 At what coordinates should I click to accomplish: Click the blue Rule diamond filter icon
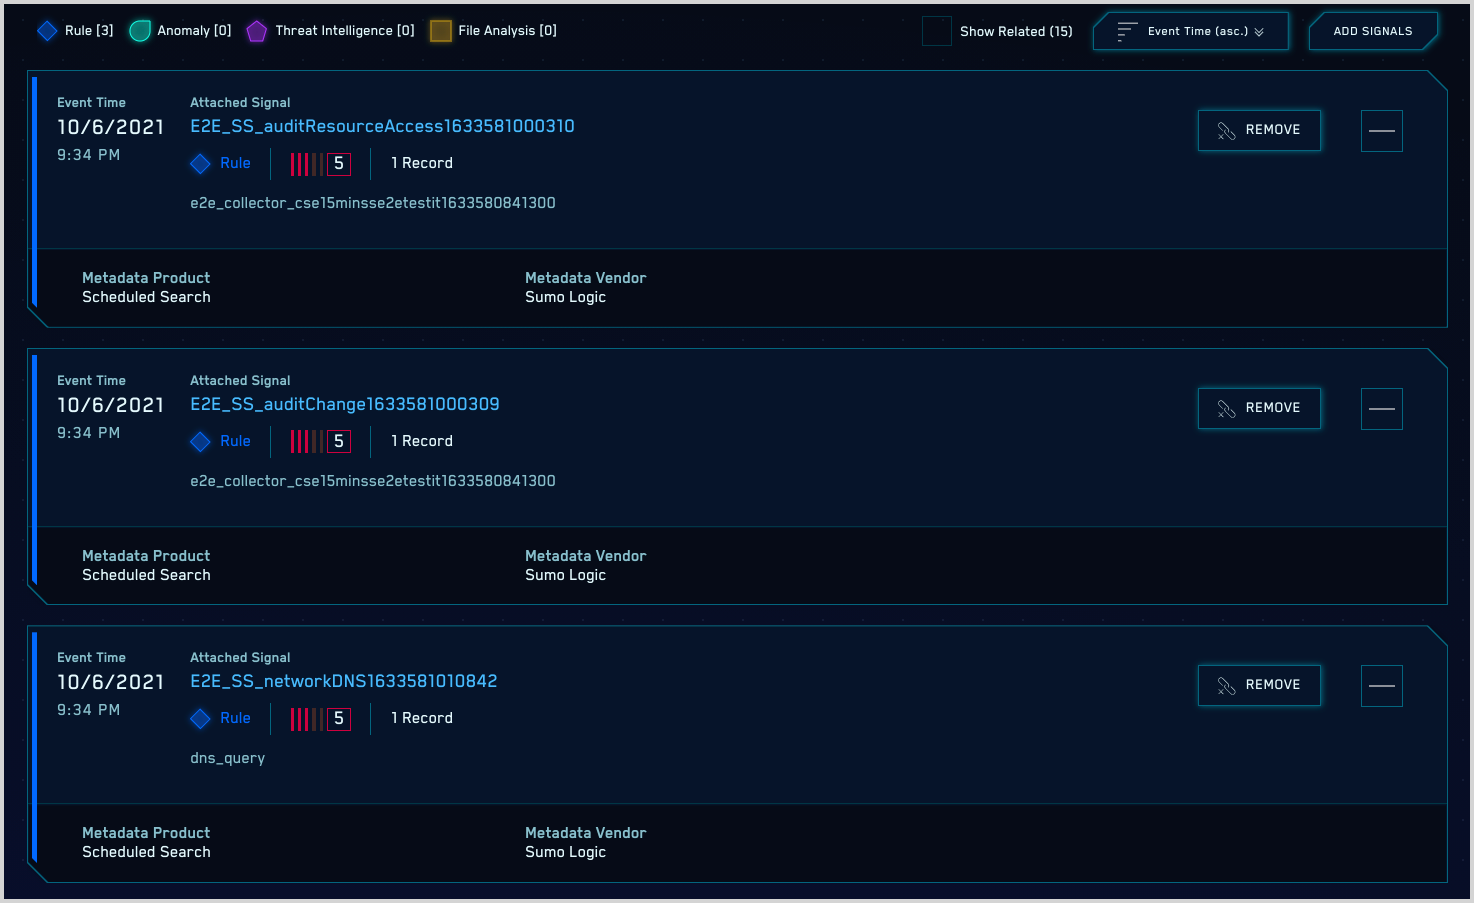pyautogui.click(x=47, y=31)
